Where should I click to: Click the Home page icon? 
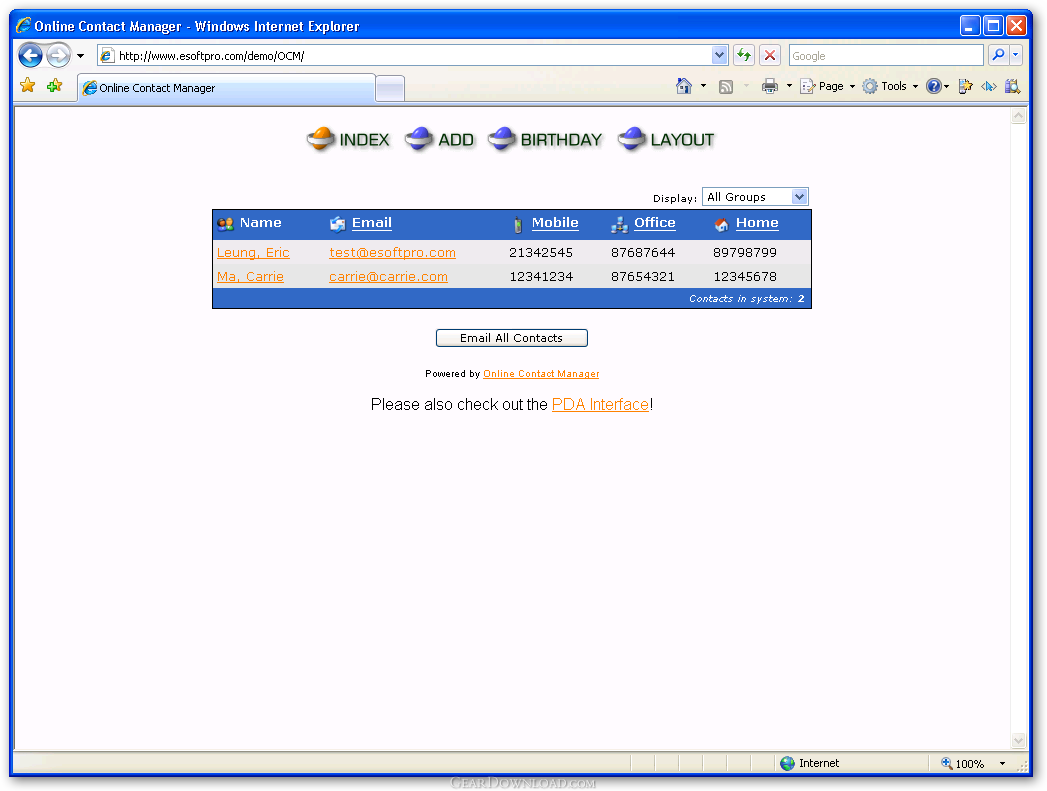click(684, 86)
